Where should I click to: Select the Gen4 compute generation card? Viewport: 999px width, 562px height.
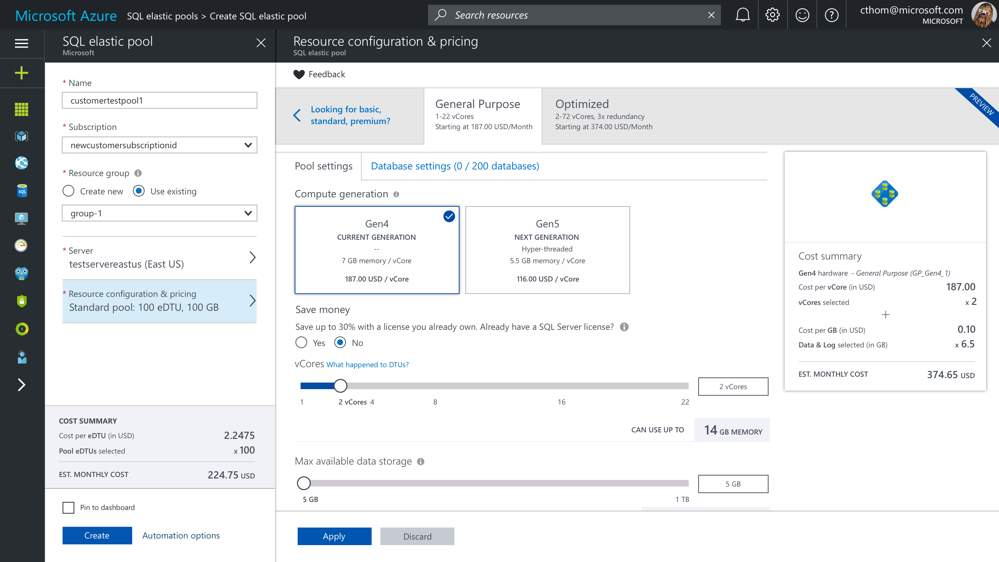point(377,250)
